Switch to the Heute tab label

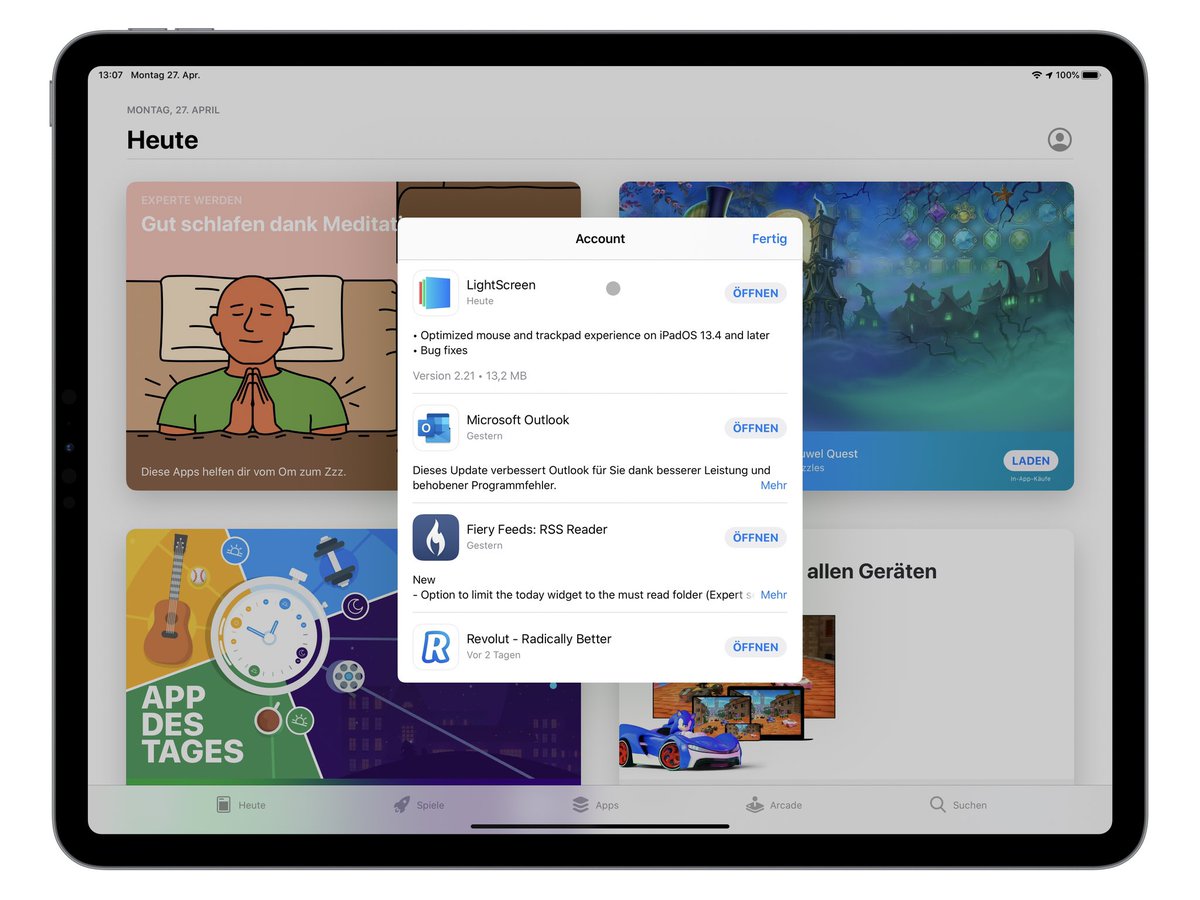point(252,805)
